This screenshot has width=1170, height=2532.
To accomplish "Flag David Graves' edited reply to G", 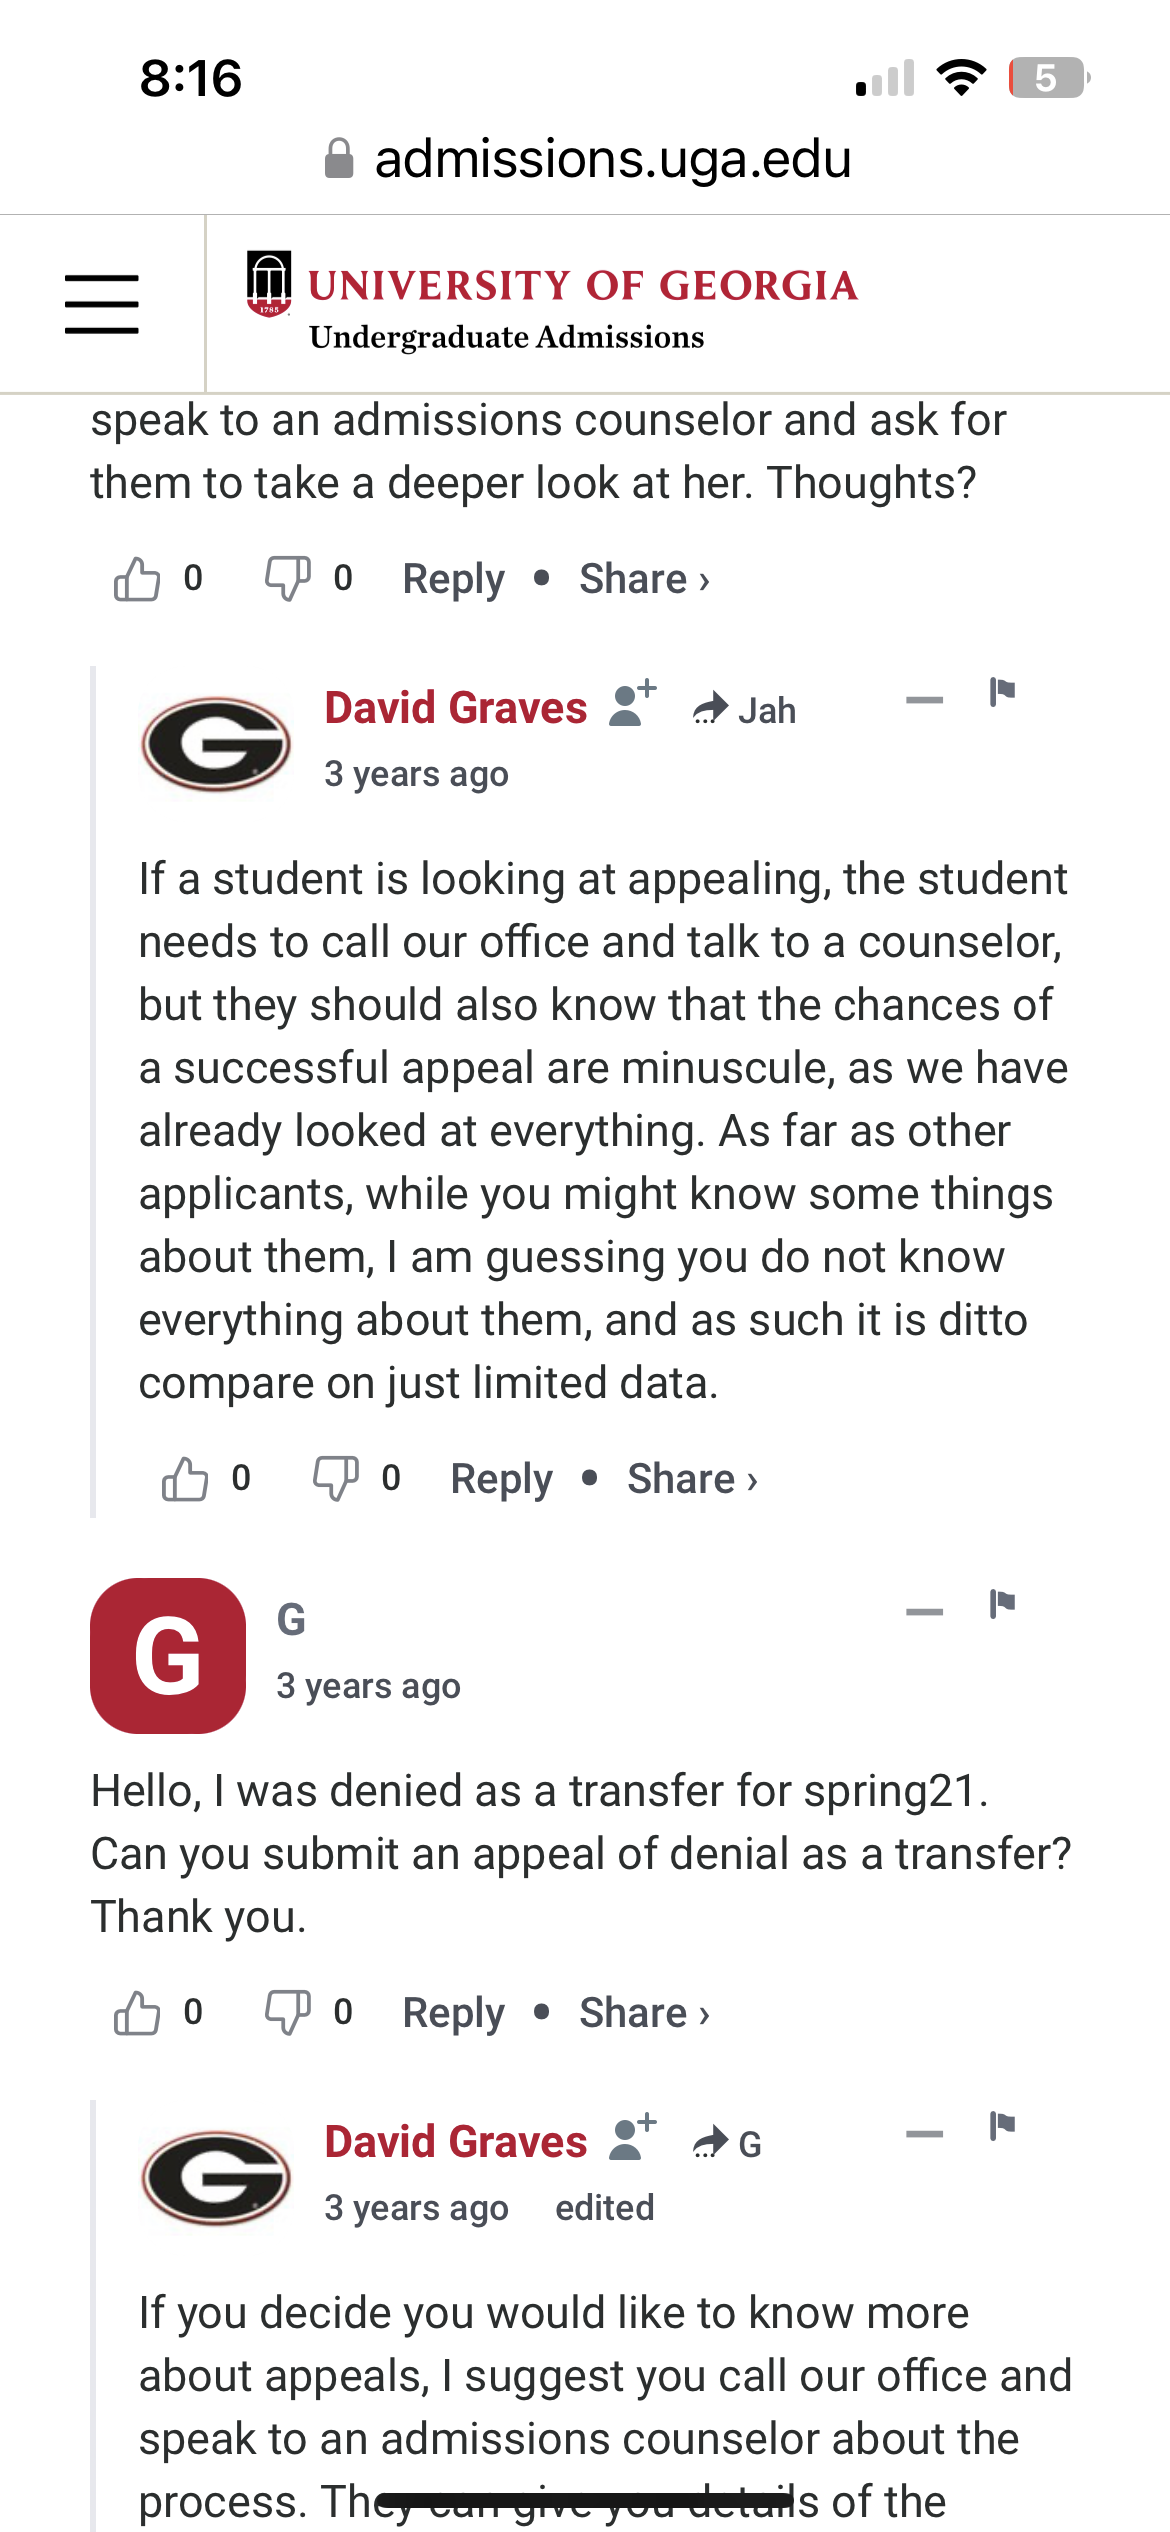I will click(1002, 2126).
